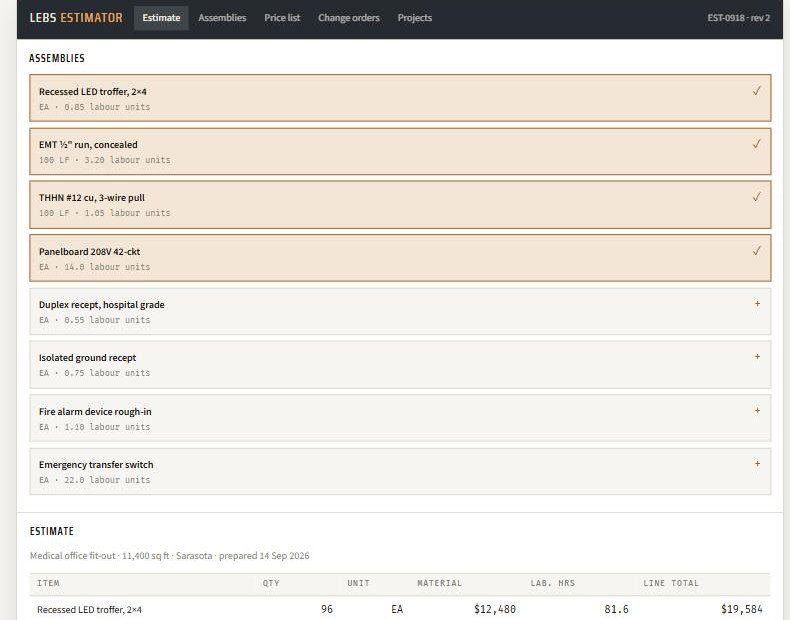Add Isolated ground recept via plus icon
The width and height of the screenshot is (790, 620).
point(757,357)
